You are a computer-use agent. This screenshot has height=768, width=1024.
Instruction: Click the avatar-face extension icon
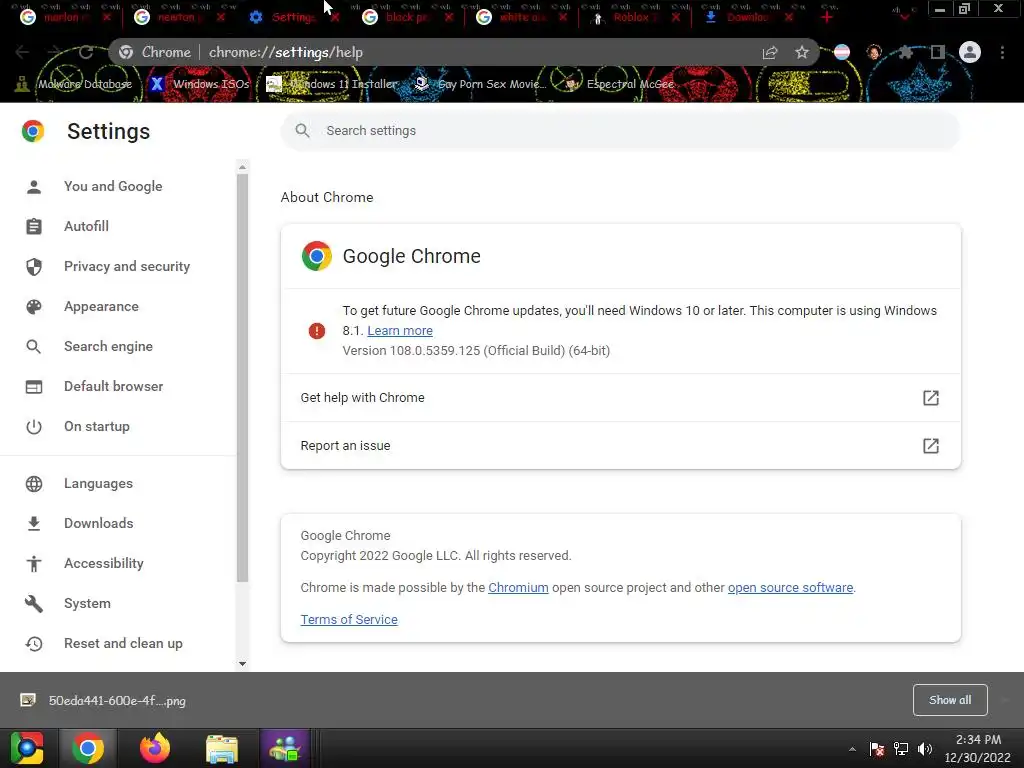[874, 52]
